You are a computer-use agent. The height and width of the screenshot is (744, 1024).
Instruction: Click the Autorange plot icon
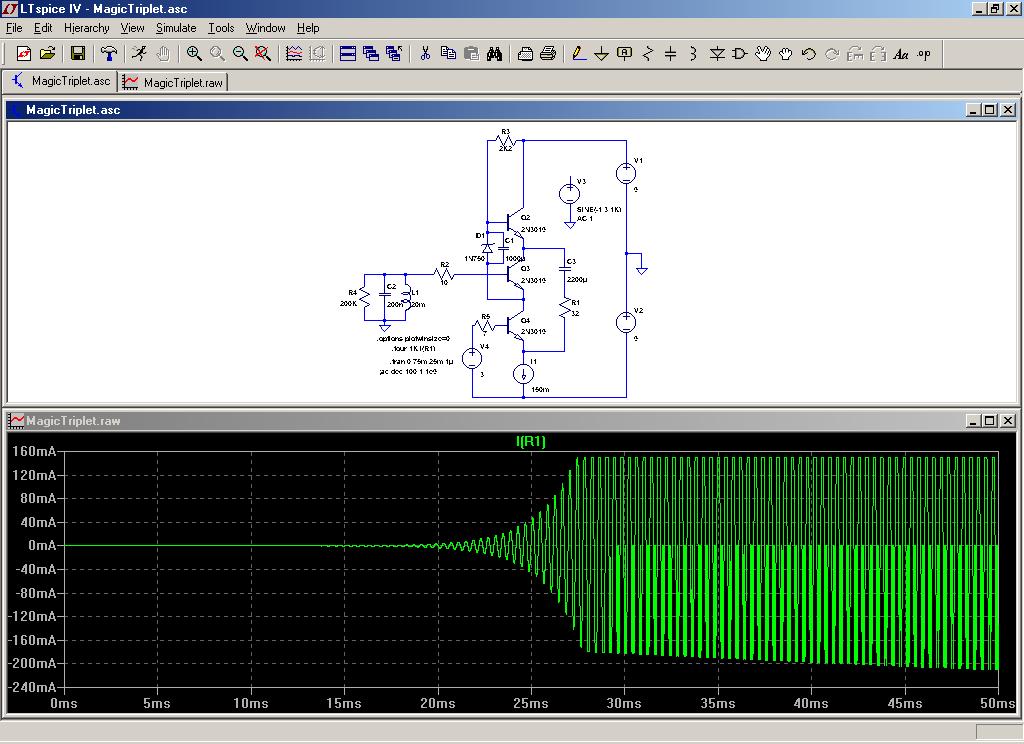(x=294, y=54)
